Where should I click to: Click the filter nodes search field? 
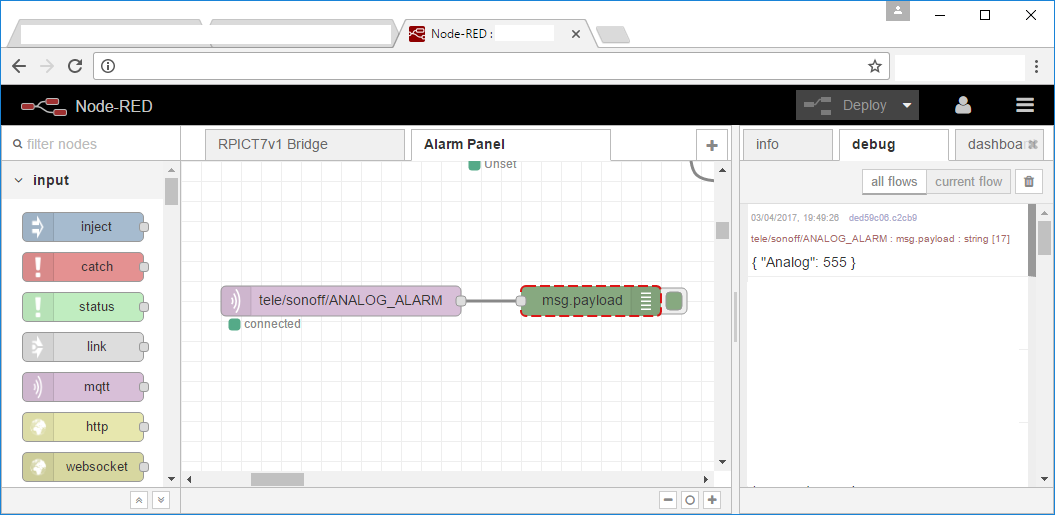[x=91, y=144]
